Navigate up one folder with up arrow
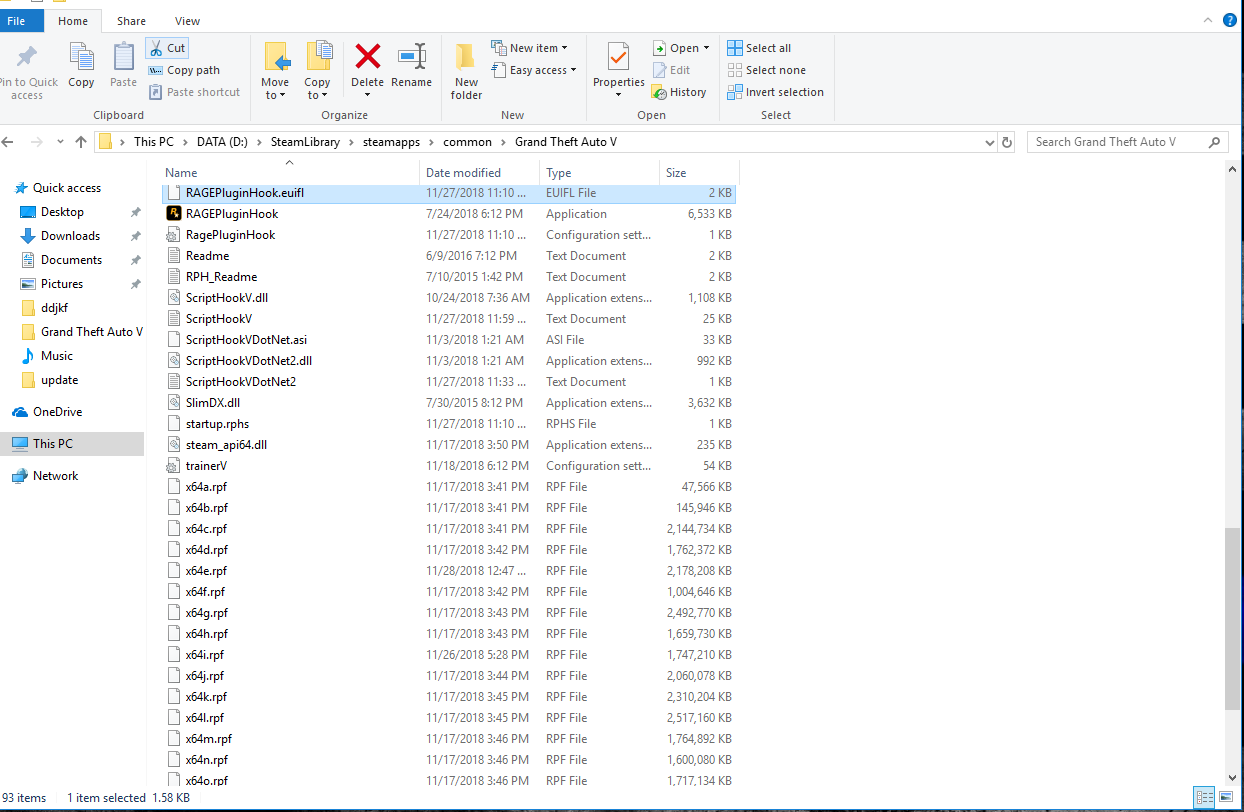 point(81,142)
